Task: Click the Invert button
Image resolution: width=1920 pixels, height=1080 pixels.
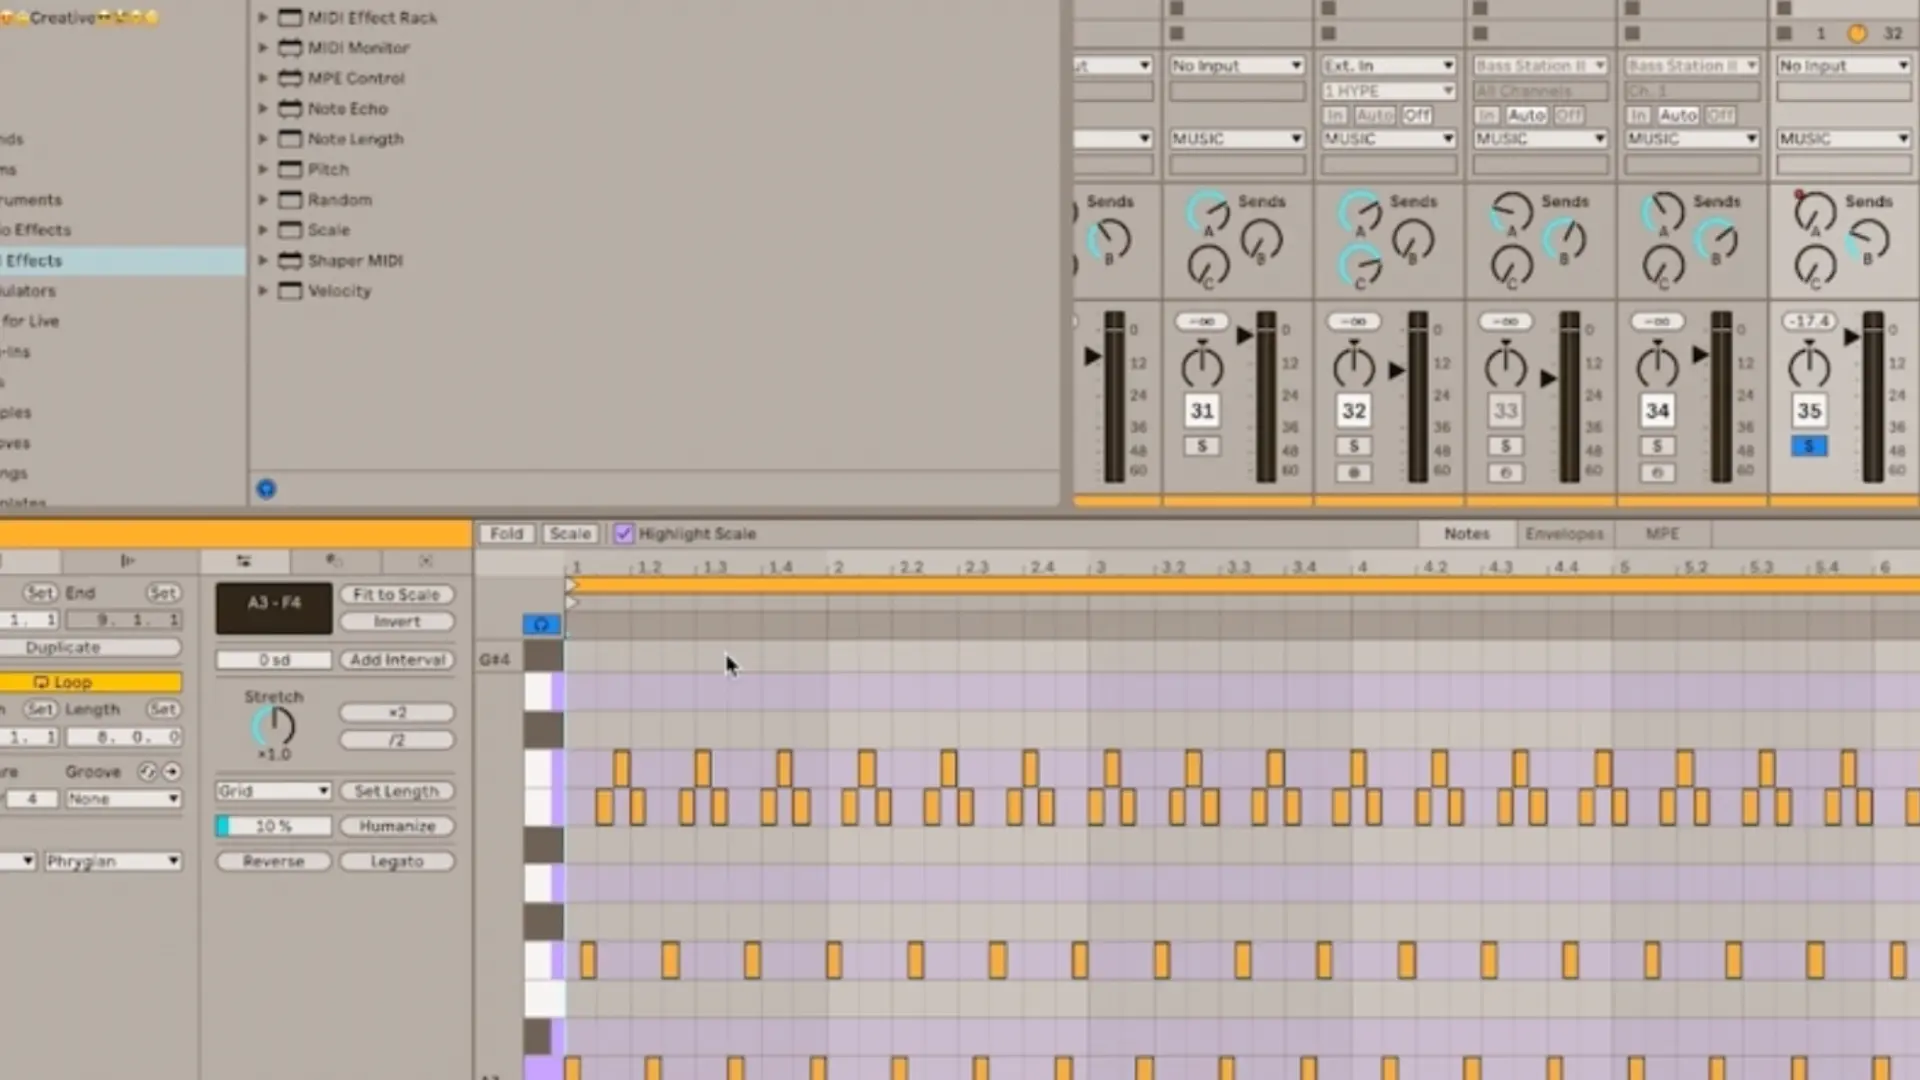Action: coord(396,621)
